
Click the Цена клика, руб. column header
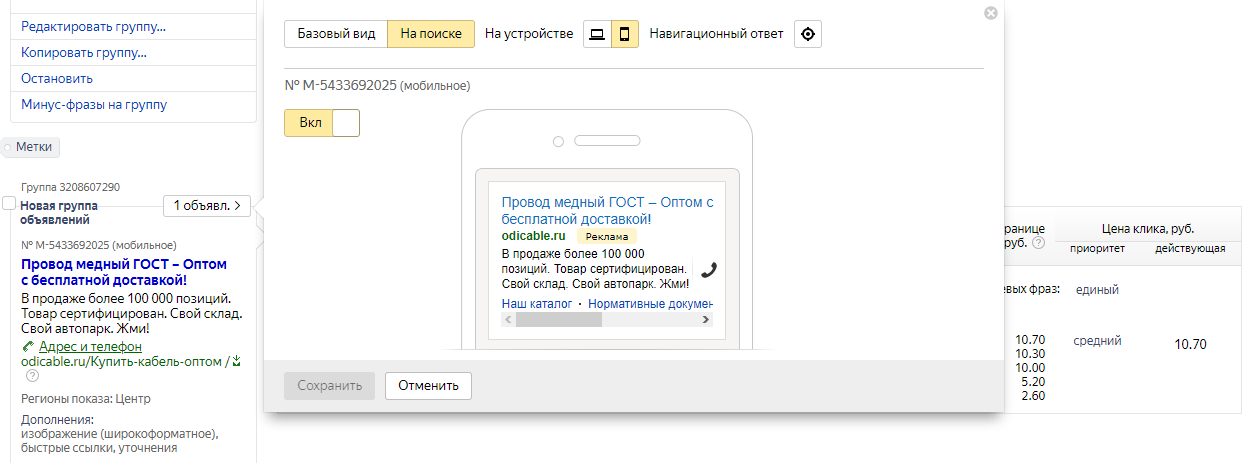click(x=1147, y=228)
